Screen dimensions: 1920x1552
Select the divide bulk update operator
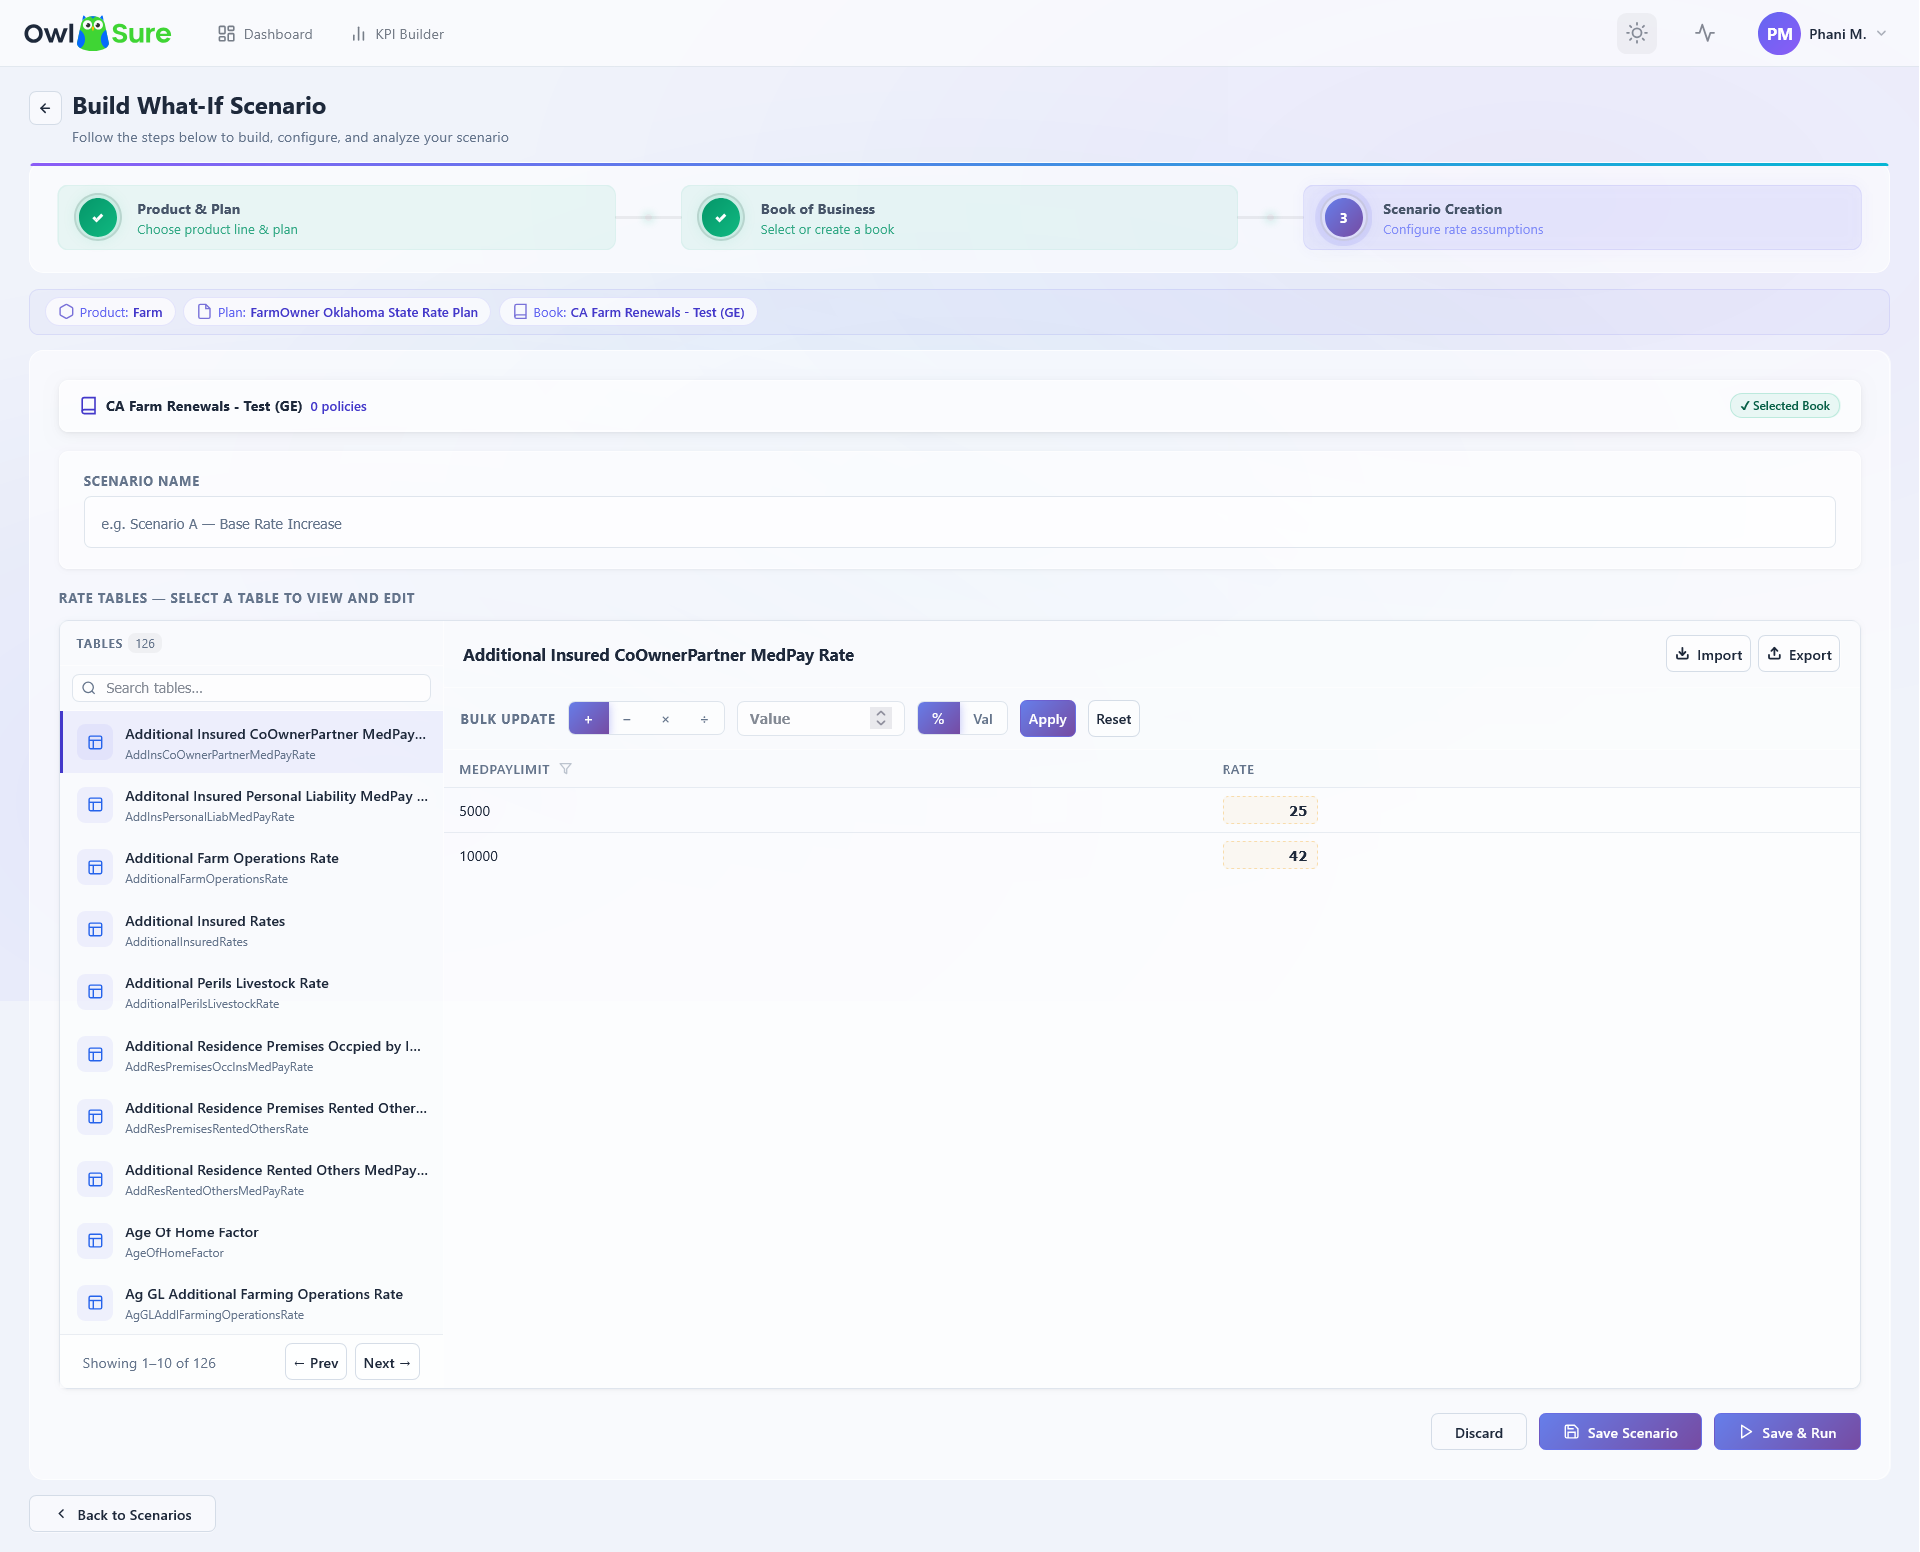704,719
